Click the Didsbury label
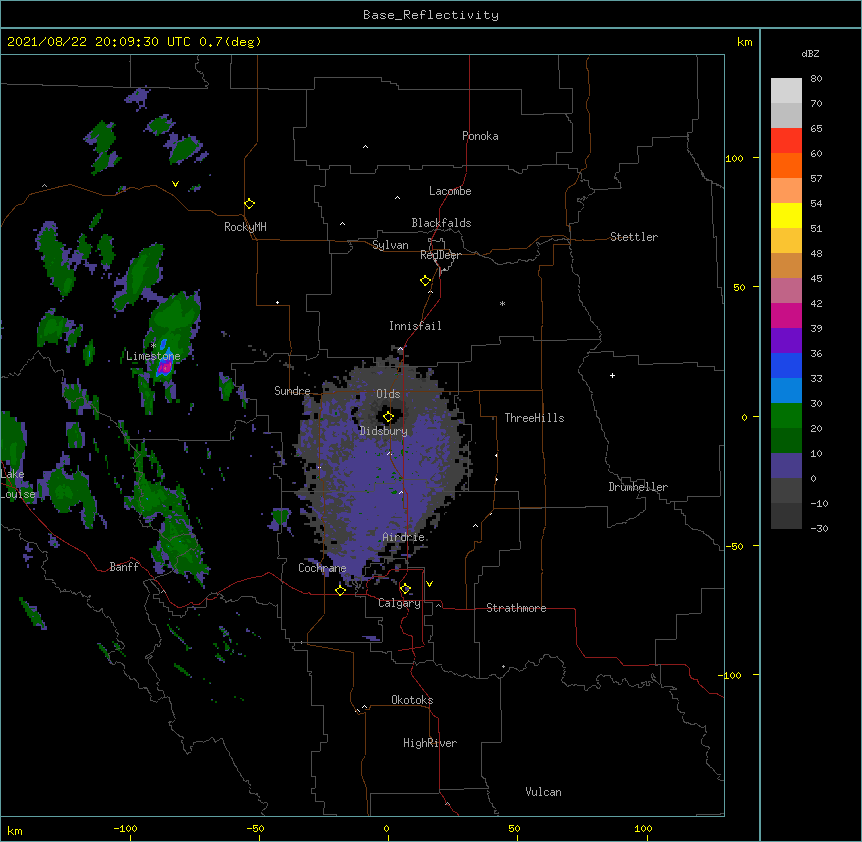The height and width of the screenshot is (842, 862). (x=384, y=431)
